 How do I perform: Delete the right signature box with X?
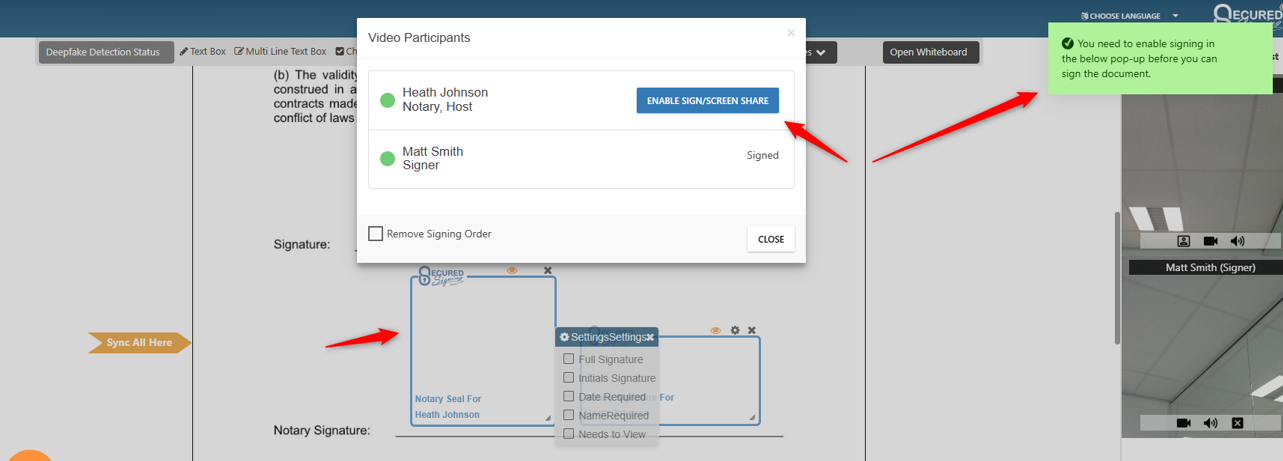click(x=752, y=330)
